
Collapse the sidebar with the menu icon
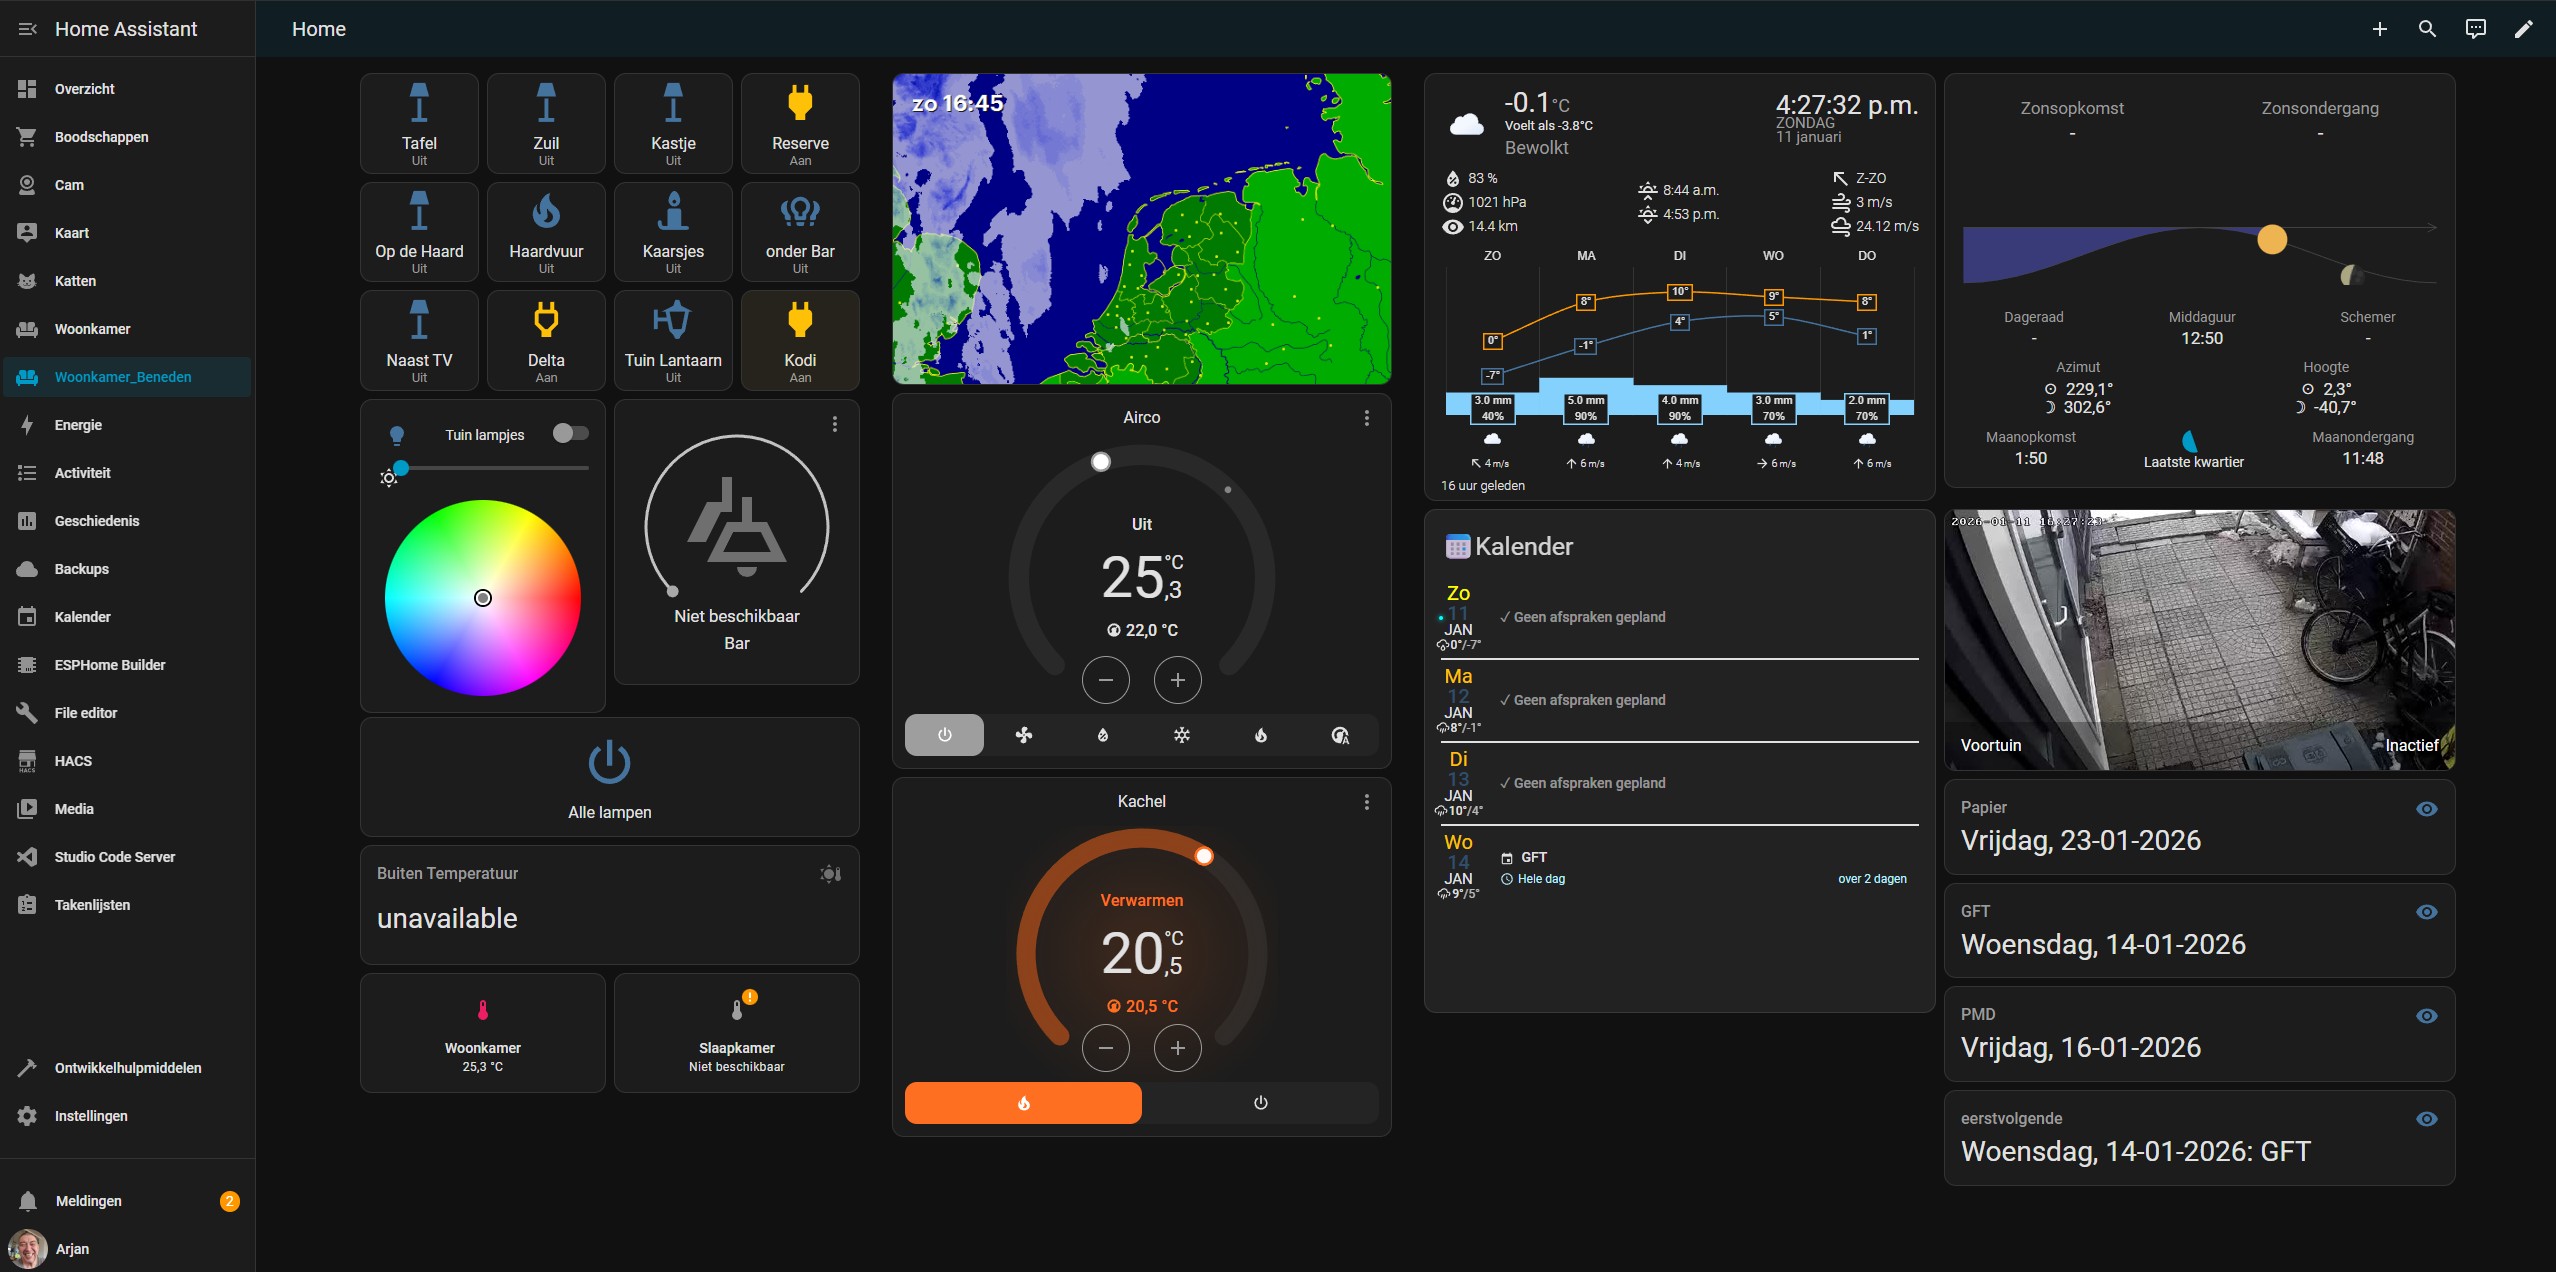coord(27,29)
